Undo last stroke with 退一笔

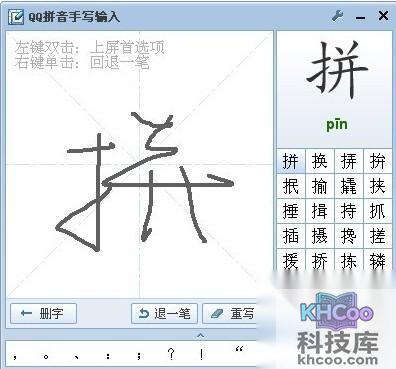tap(165, 313)
